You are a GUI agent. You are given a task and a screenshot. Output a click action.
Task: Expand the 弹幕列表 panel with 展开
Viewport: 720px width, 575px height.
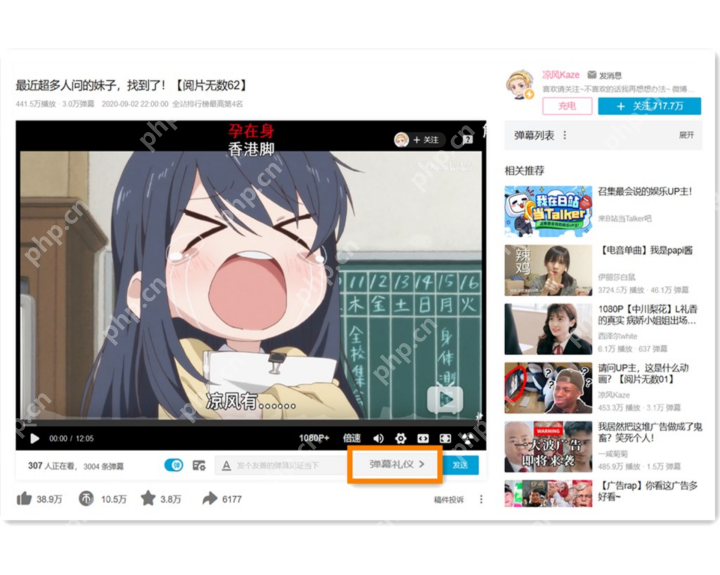[686, 135]
